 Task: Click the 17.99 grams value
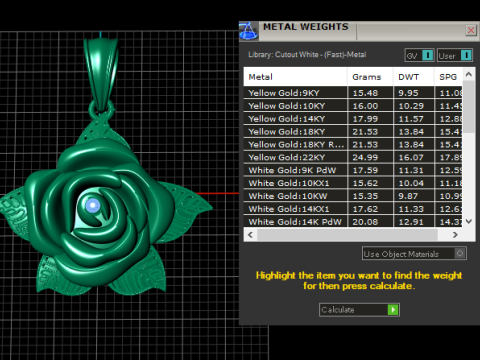[x=365, y=119]
